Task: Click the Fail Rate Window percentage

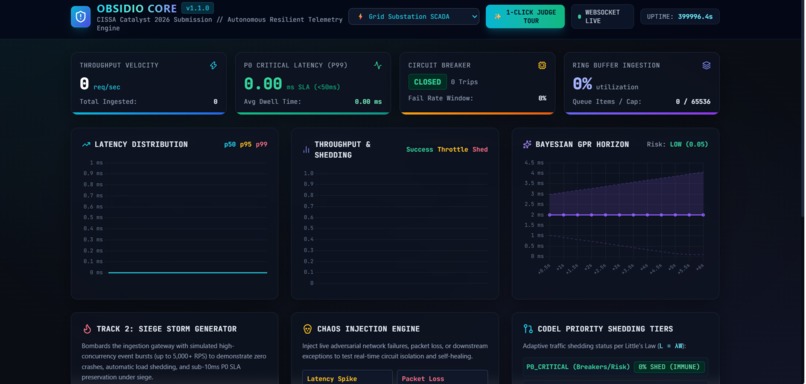Action: 542,98
